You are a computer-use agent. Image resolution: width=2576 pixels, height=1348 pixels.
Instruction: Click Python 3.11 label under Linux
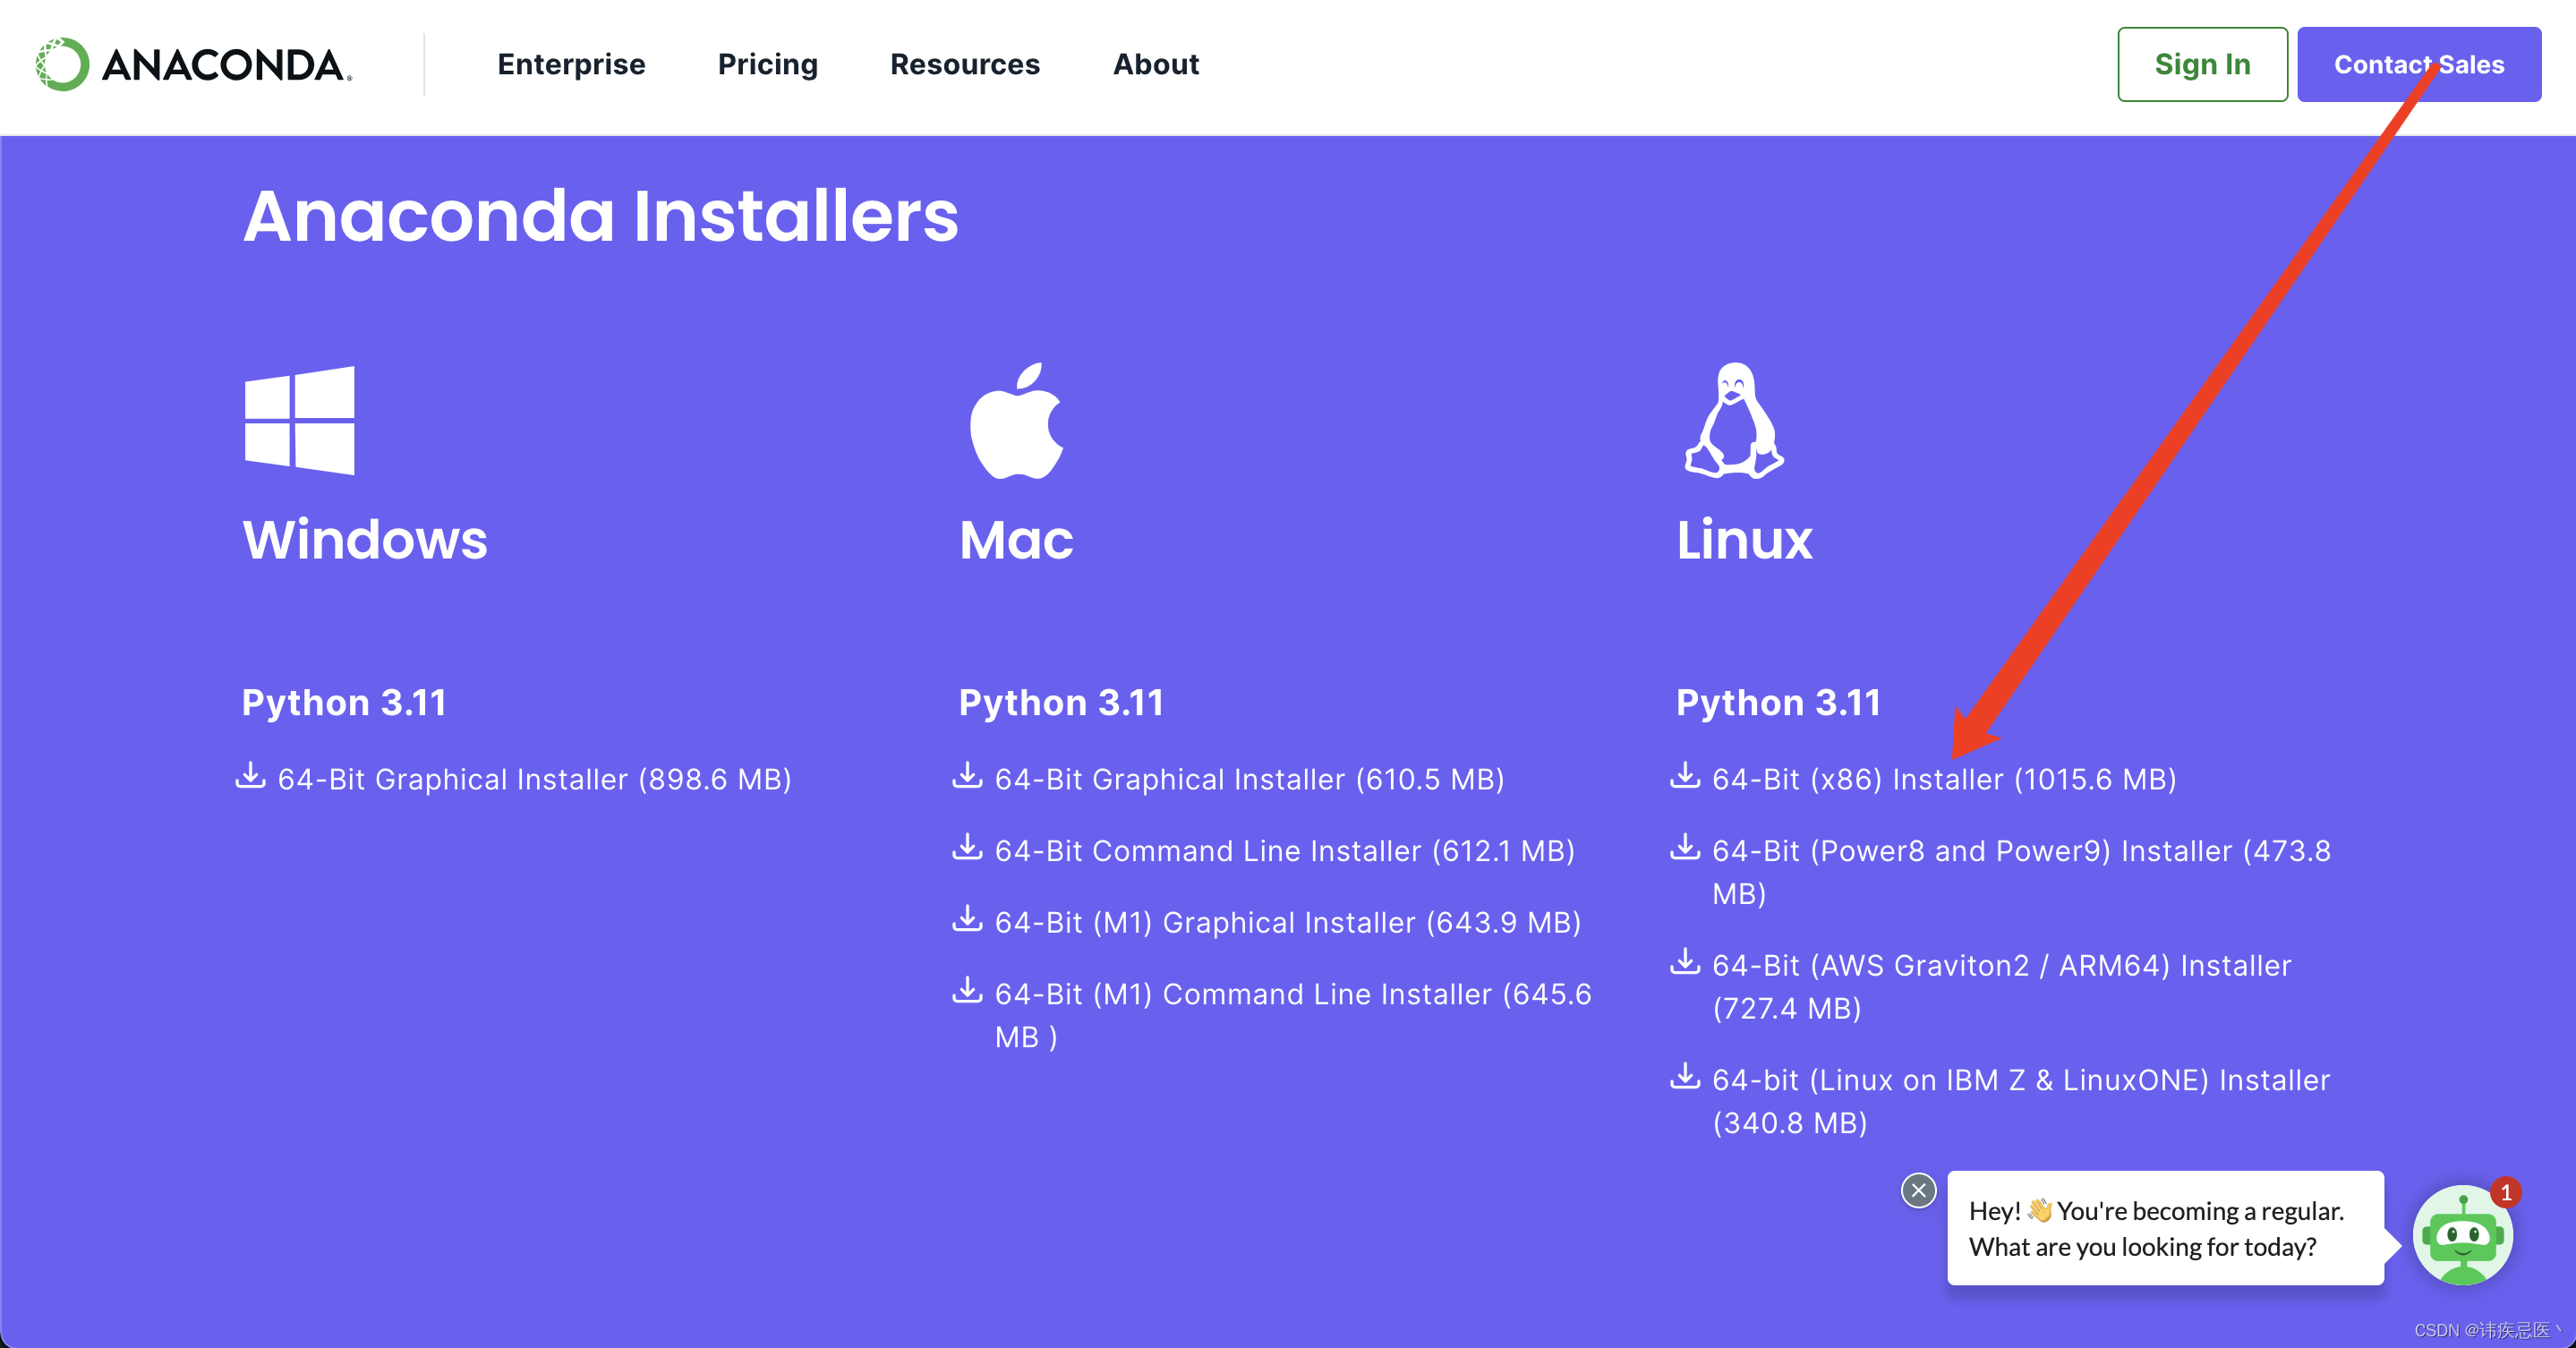click(x=1778, y=702)
